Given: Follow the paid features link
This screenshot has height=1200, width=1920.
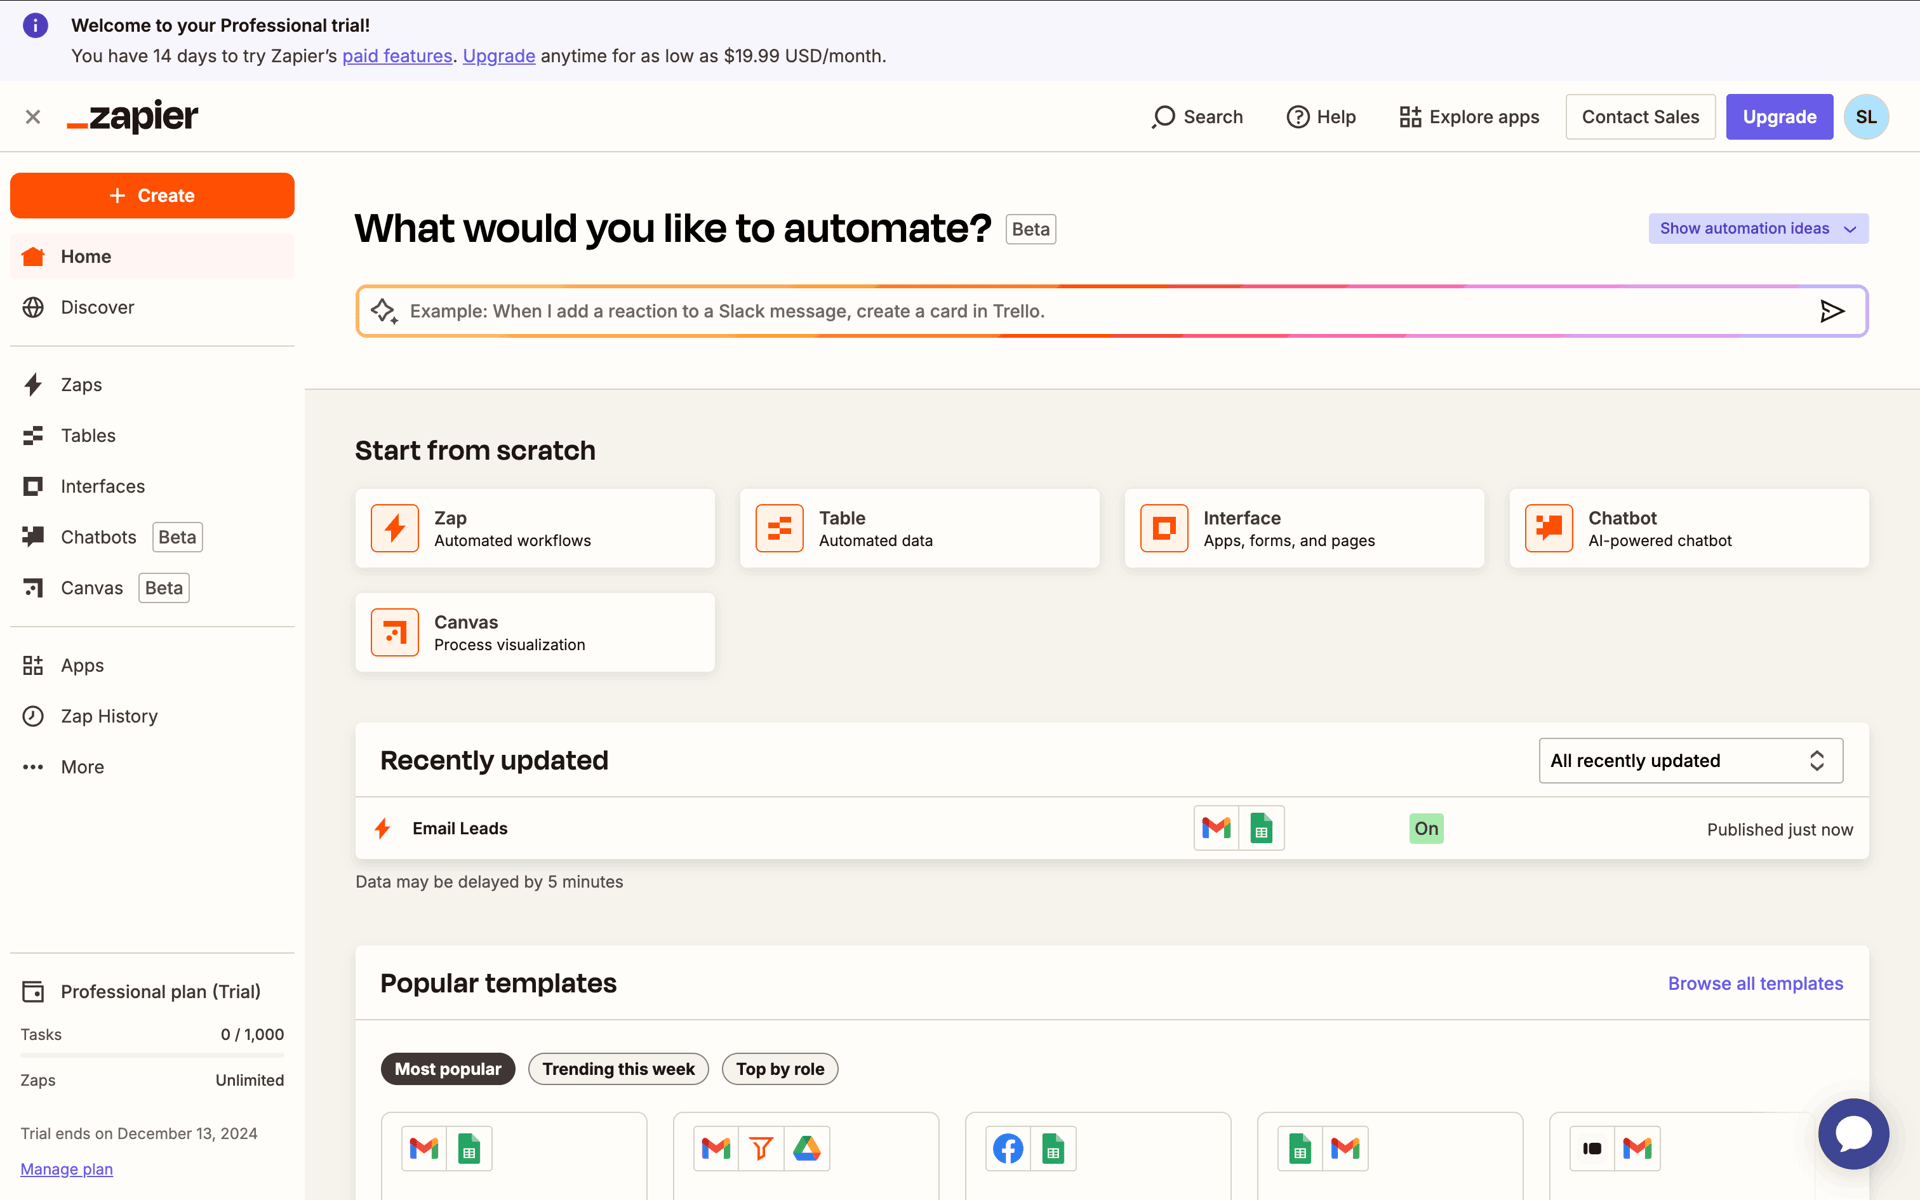Looking at the screenshot, I should (397, 56).
